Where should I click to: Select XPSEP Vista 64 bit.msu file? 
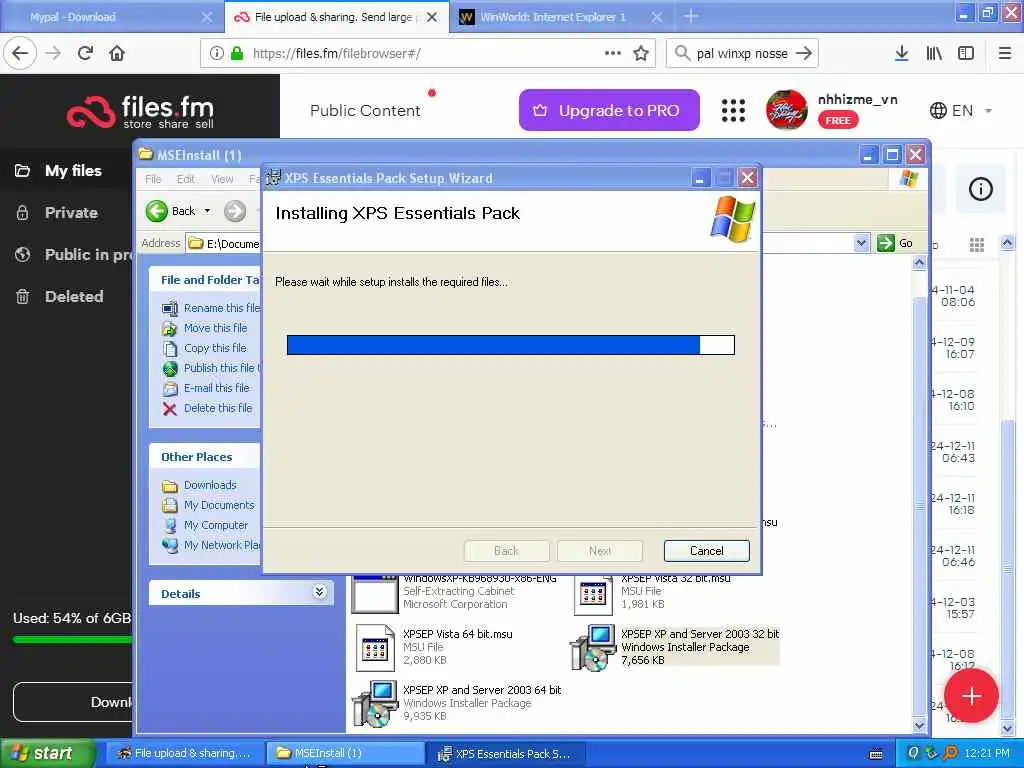tap(435, 647)
